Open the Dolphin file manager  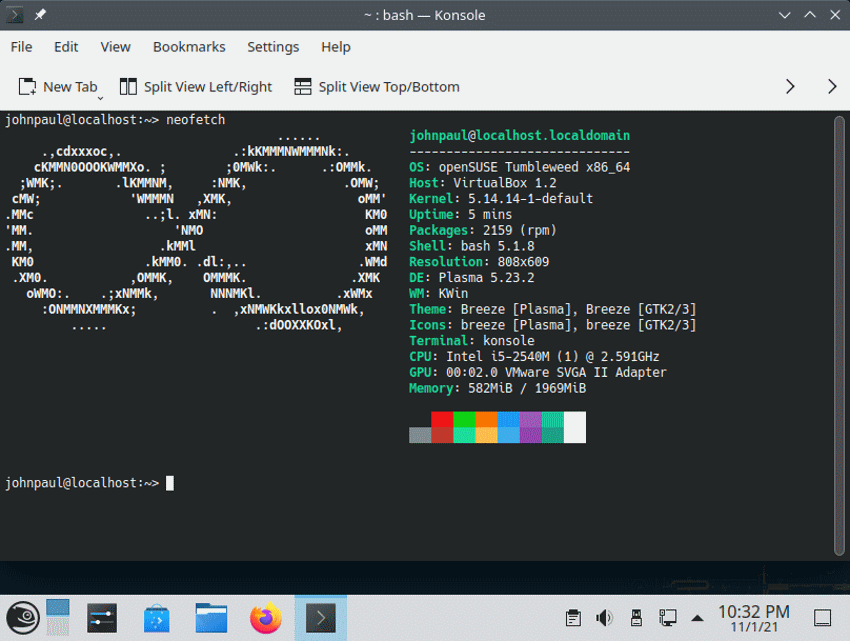pos(210,617)
